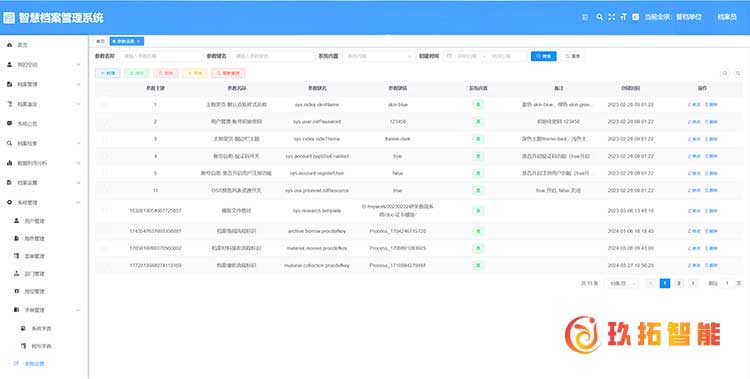
Task: Expand the 档案管理 sidebar menu
Action: 44,84
